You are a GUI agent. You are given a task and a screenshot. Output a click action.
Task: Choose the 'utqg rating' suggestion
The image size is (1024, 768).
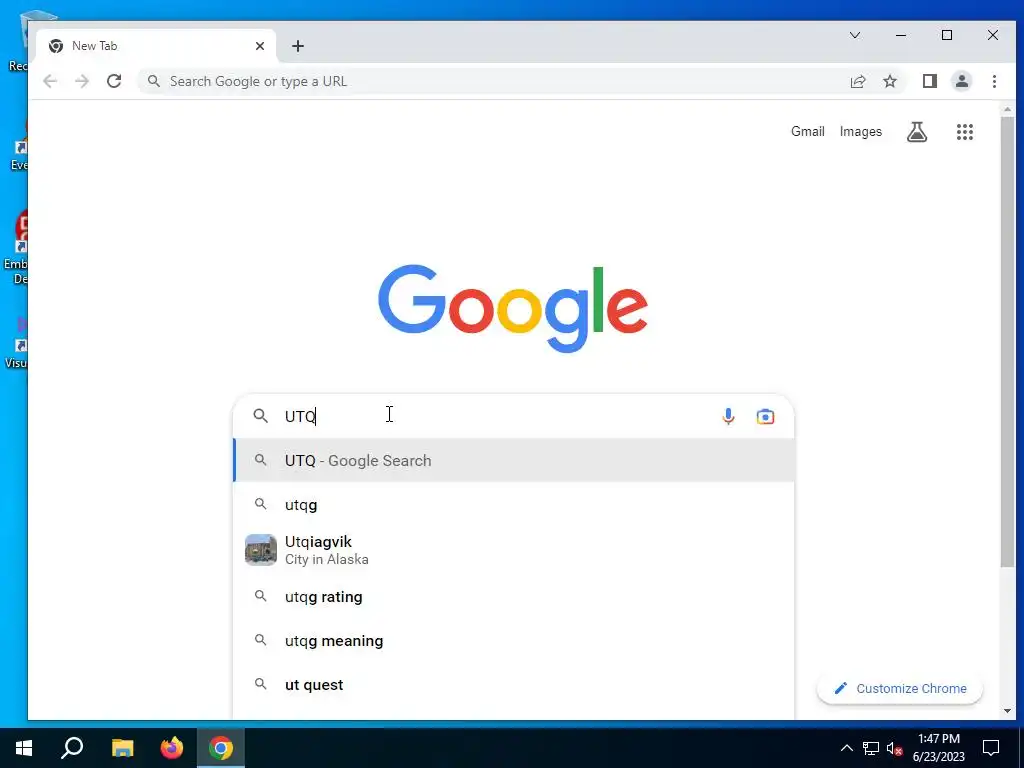click(x=514, y=597)
